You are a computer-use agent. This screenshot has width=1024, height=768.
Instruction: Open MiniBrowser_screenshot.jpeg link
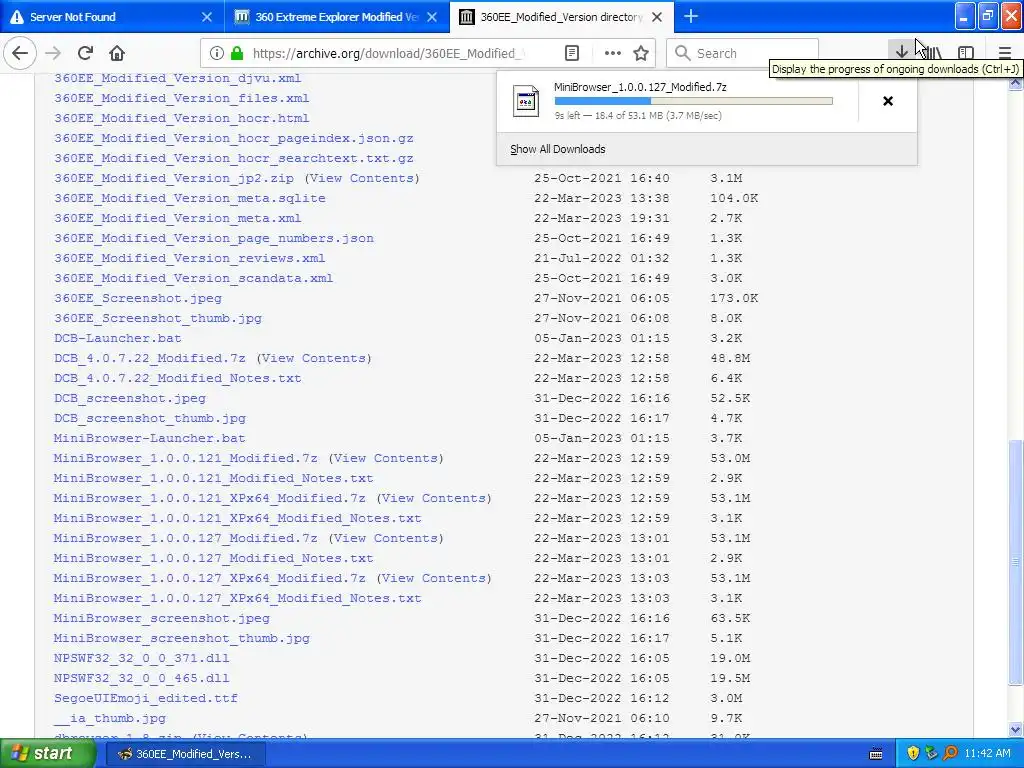pyautogui.click(x=161, y=618)
